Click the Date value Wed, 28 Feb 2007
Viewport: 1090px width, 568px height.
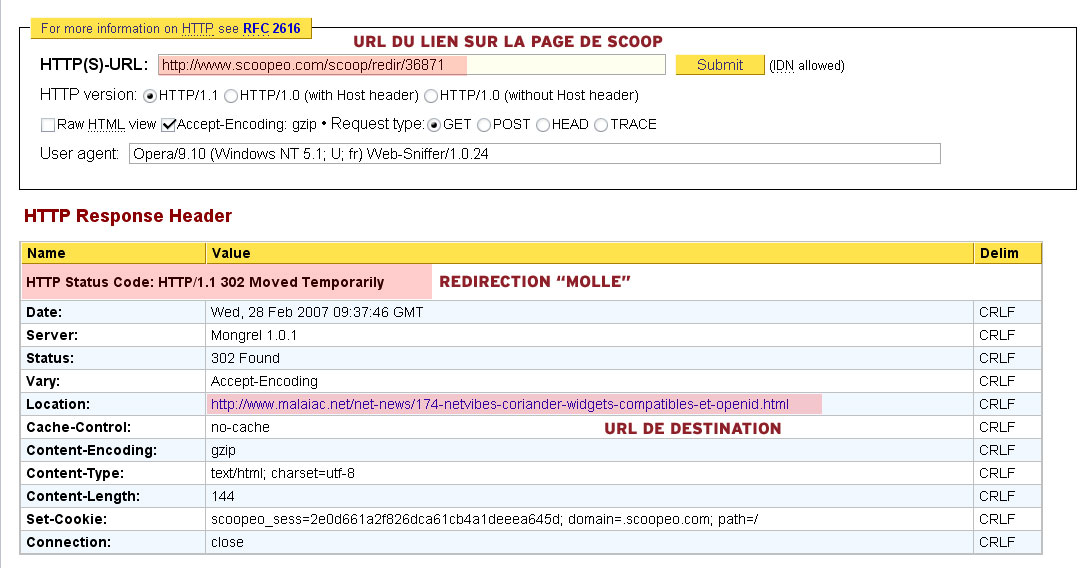point(317,313)
